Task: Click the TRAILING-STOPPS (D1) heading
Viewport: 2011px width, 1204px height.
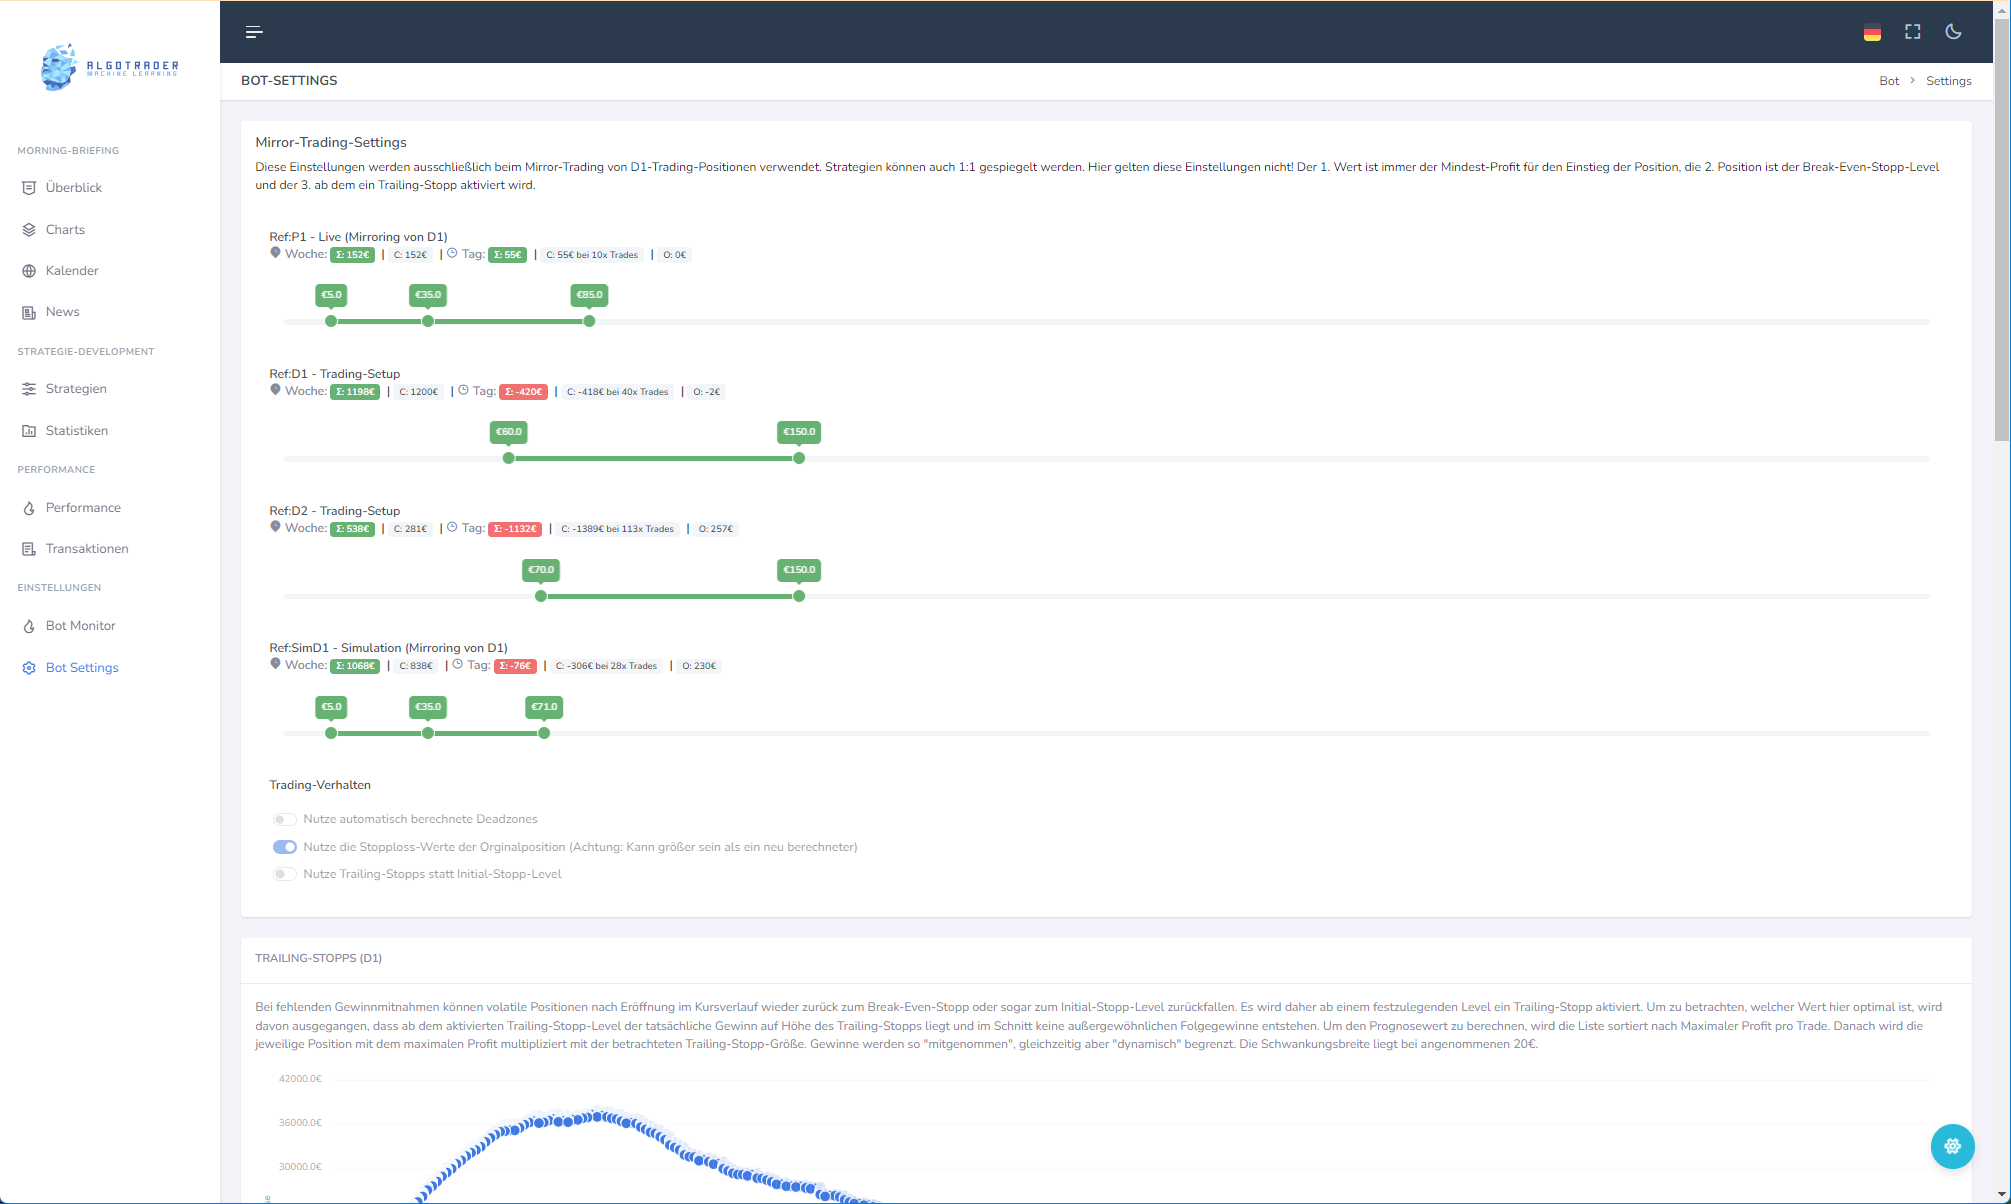Action: pos(318,958)
